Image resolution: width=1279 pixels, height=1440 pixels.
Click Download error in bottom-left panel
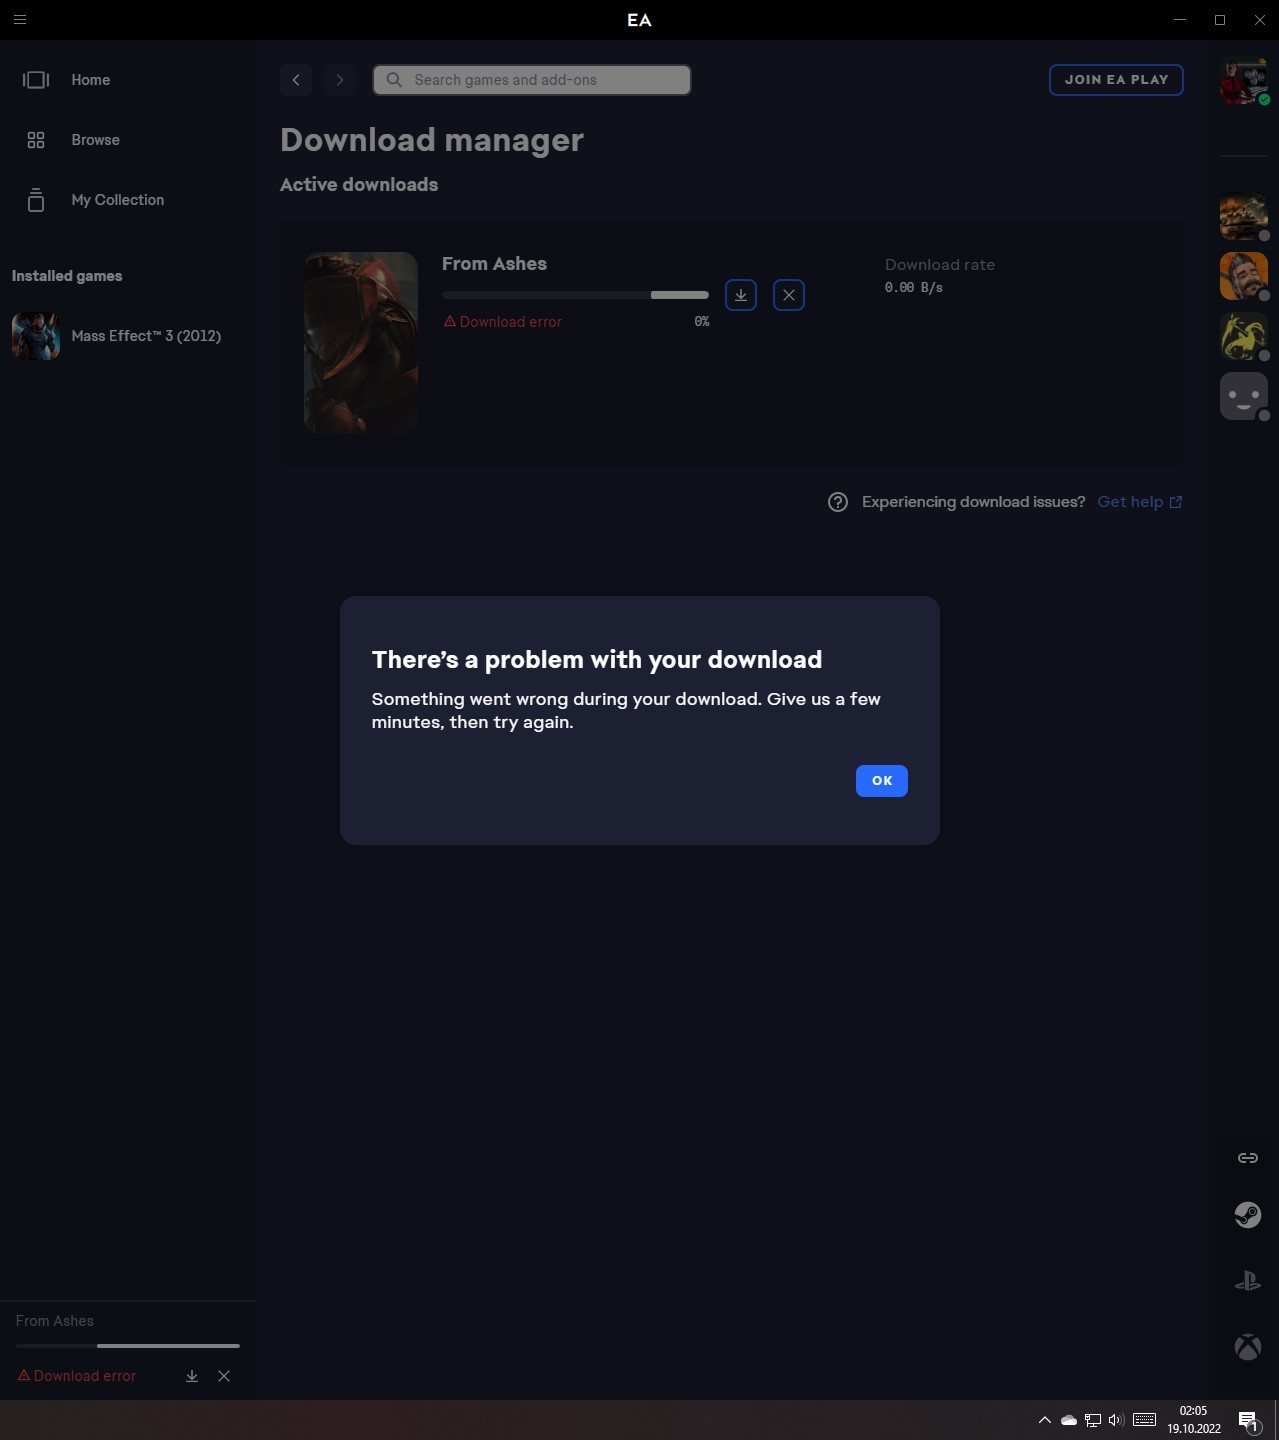click(77, 1376)
